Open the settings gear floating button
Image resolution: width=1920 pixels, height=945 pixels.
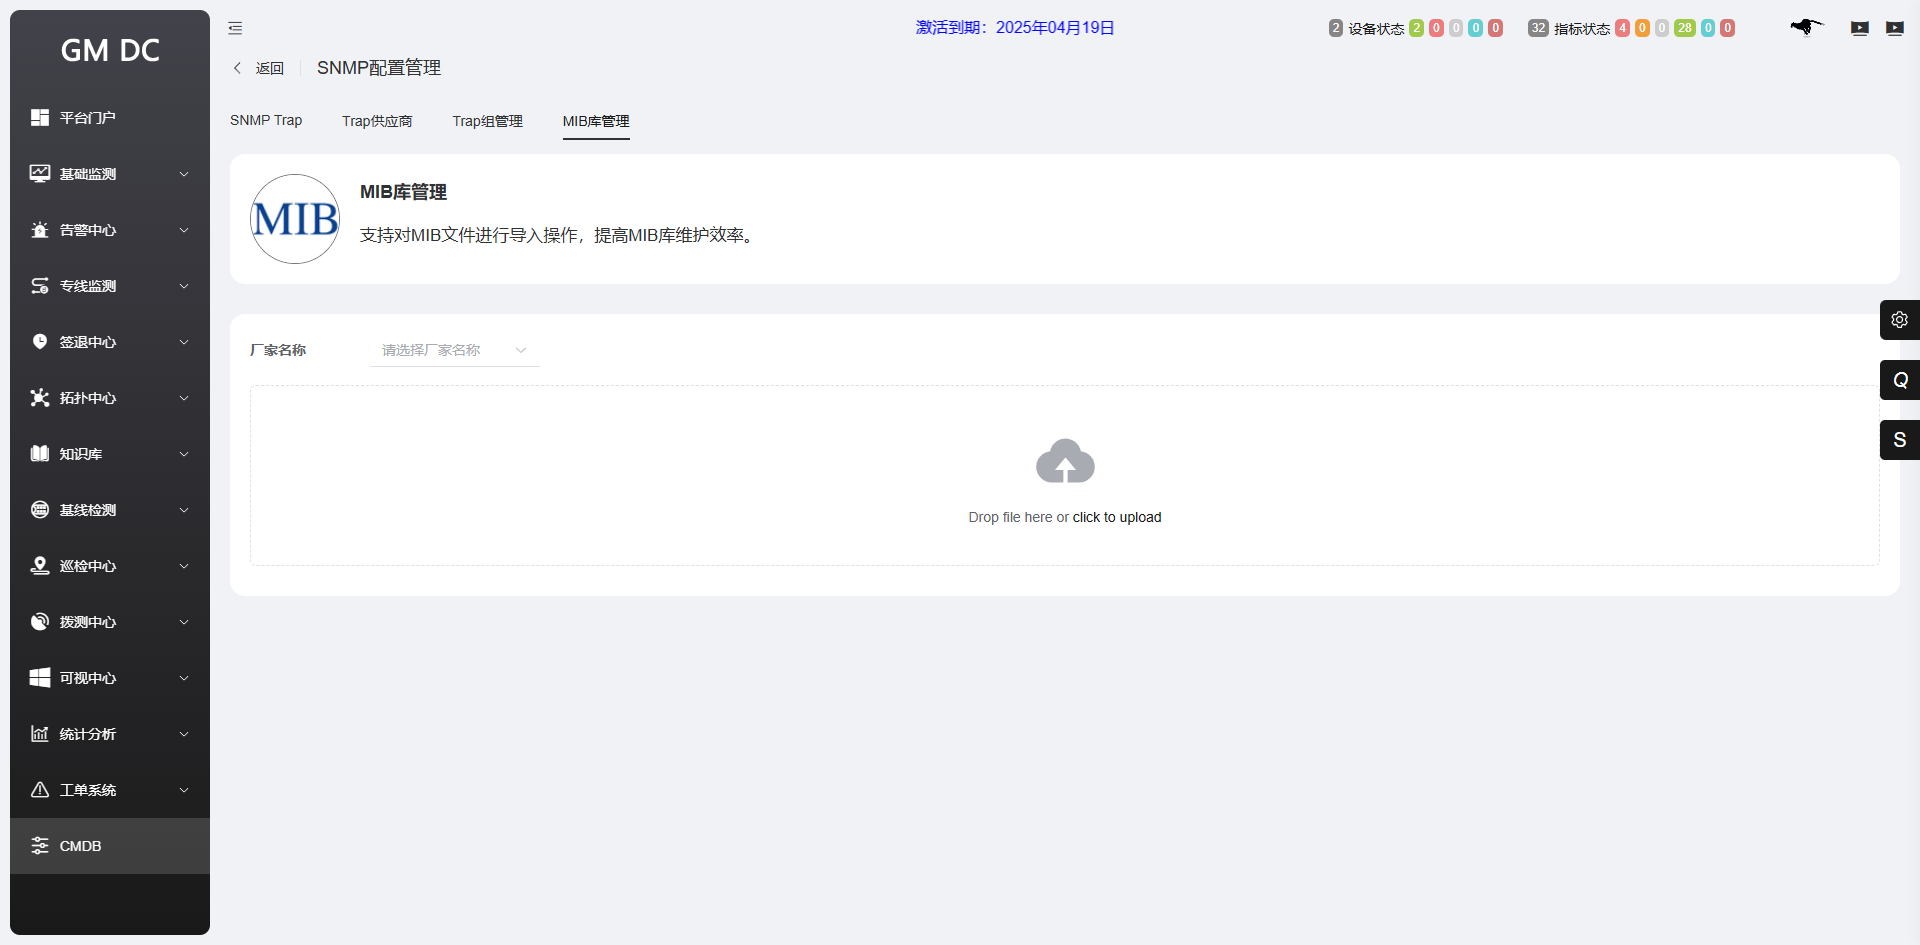(1900, 320)
